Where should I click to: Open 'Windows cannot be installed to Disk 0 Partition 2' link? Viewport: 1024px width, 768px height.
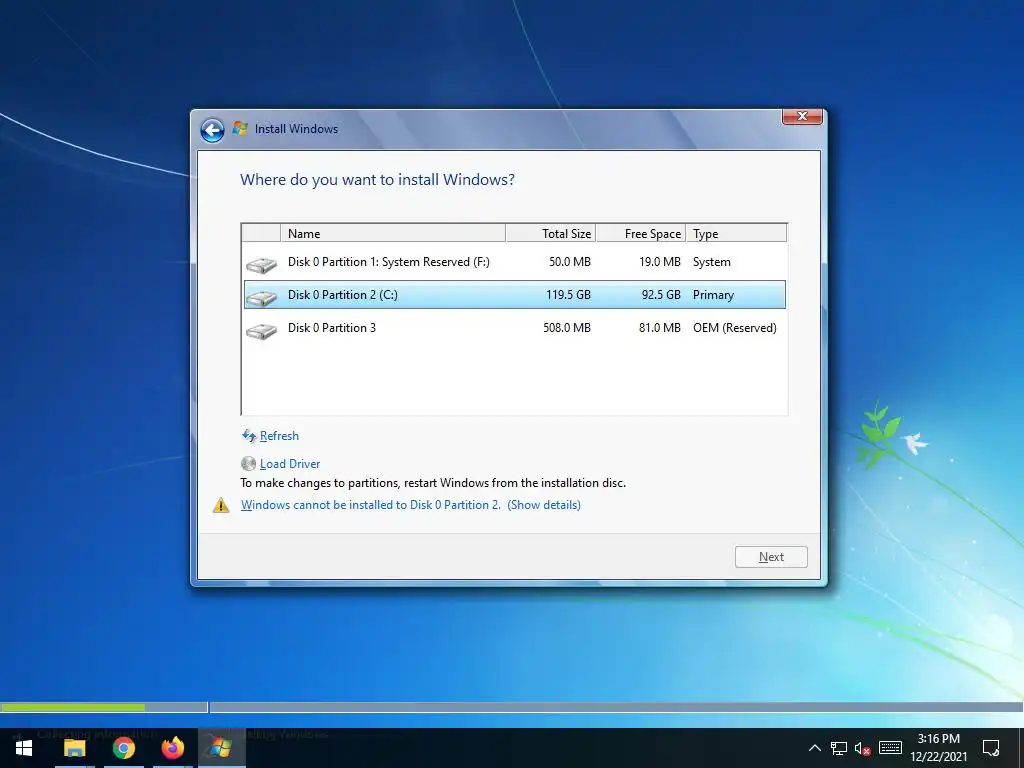tap(370, 505)
